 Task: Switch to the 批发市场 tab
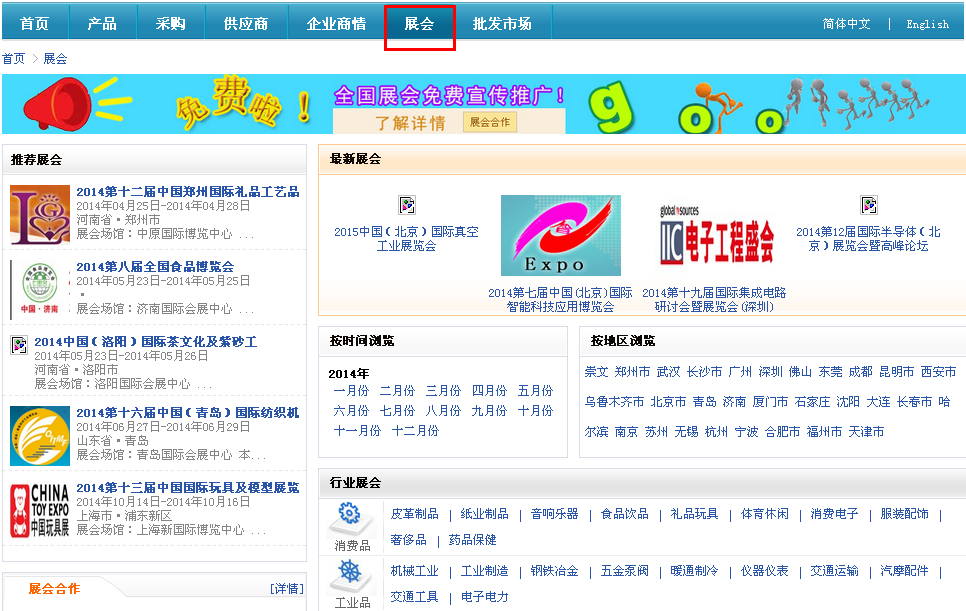[505, 21]
